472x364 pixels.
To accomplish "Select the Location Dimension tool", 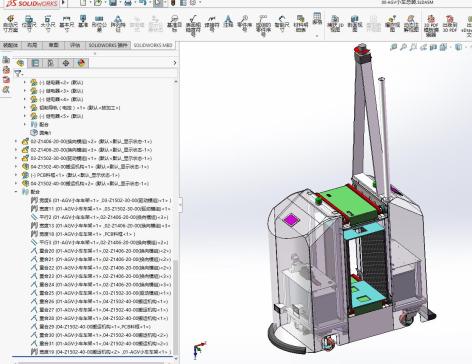I will click(29, 23).
